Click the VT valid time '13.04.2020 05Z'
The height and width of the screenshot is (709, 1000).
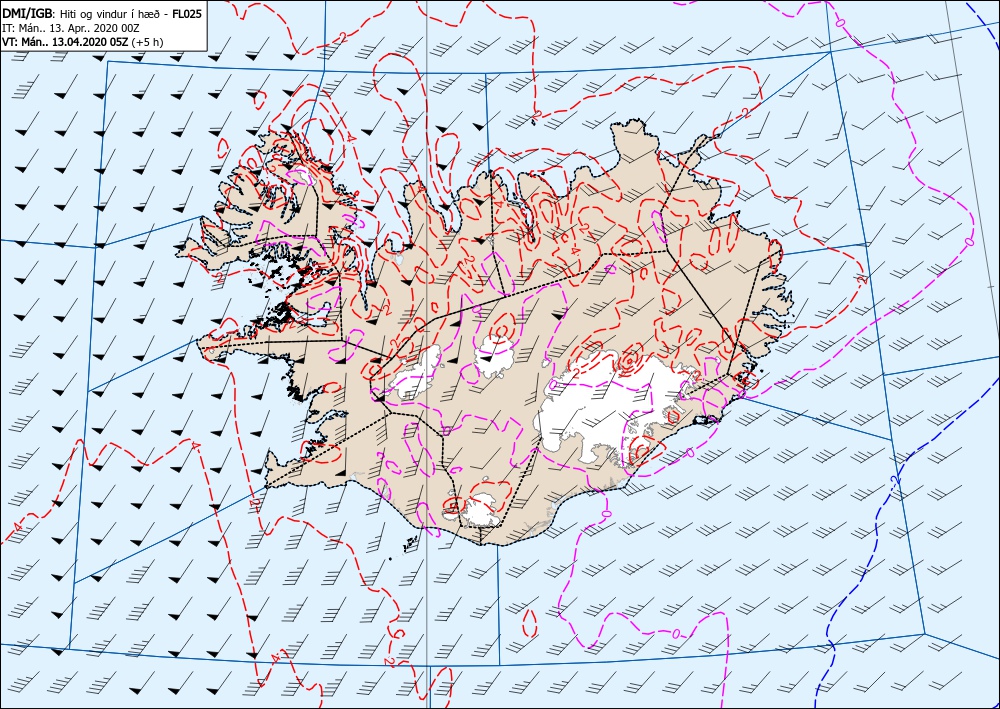coord(89,43)
